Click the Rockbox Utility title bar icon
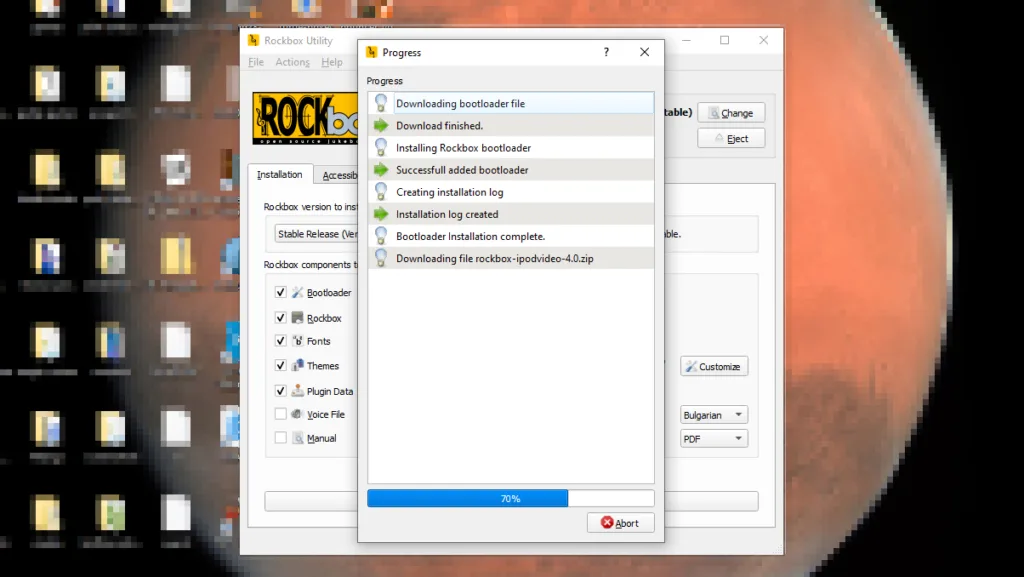Screen dimensions: 1024x577 point(253,40)
